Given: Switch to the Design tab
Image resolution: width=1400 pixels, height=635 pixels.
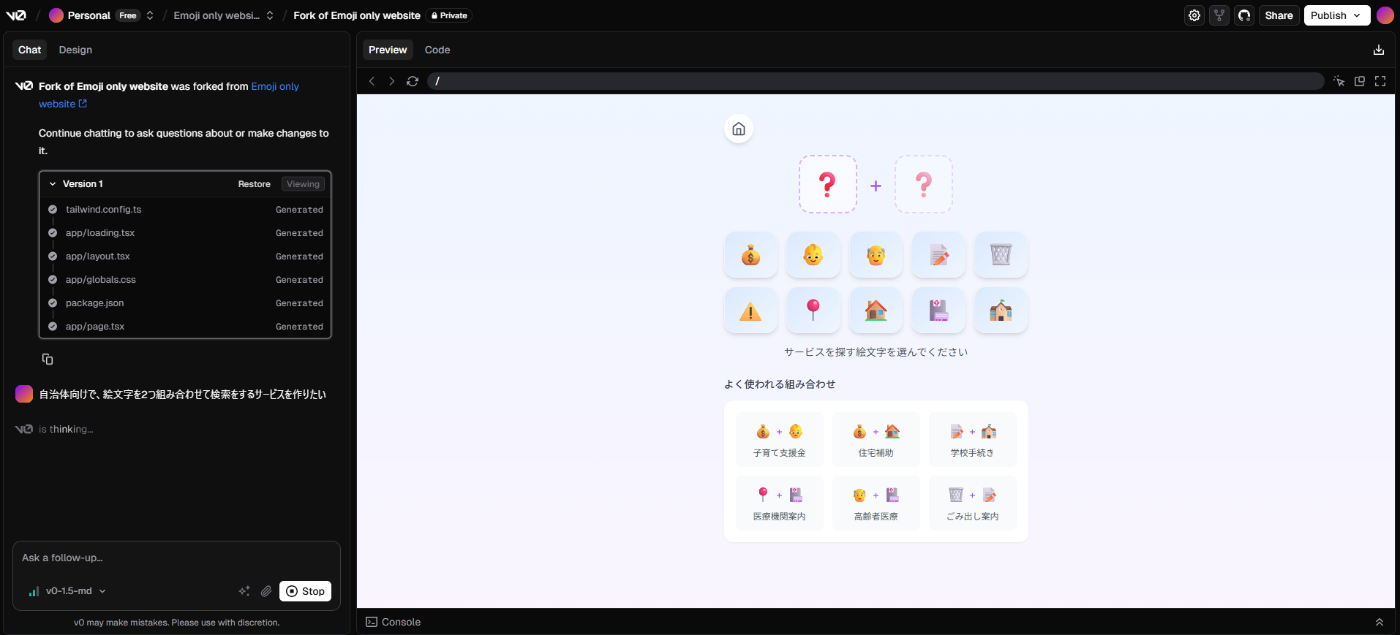Looking at the screenshot, I should pos(75,50).
